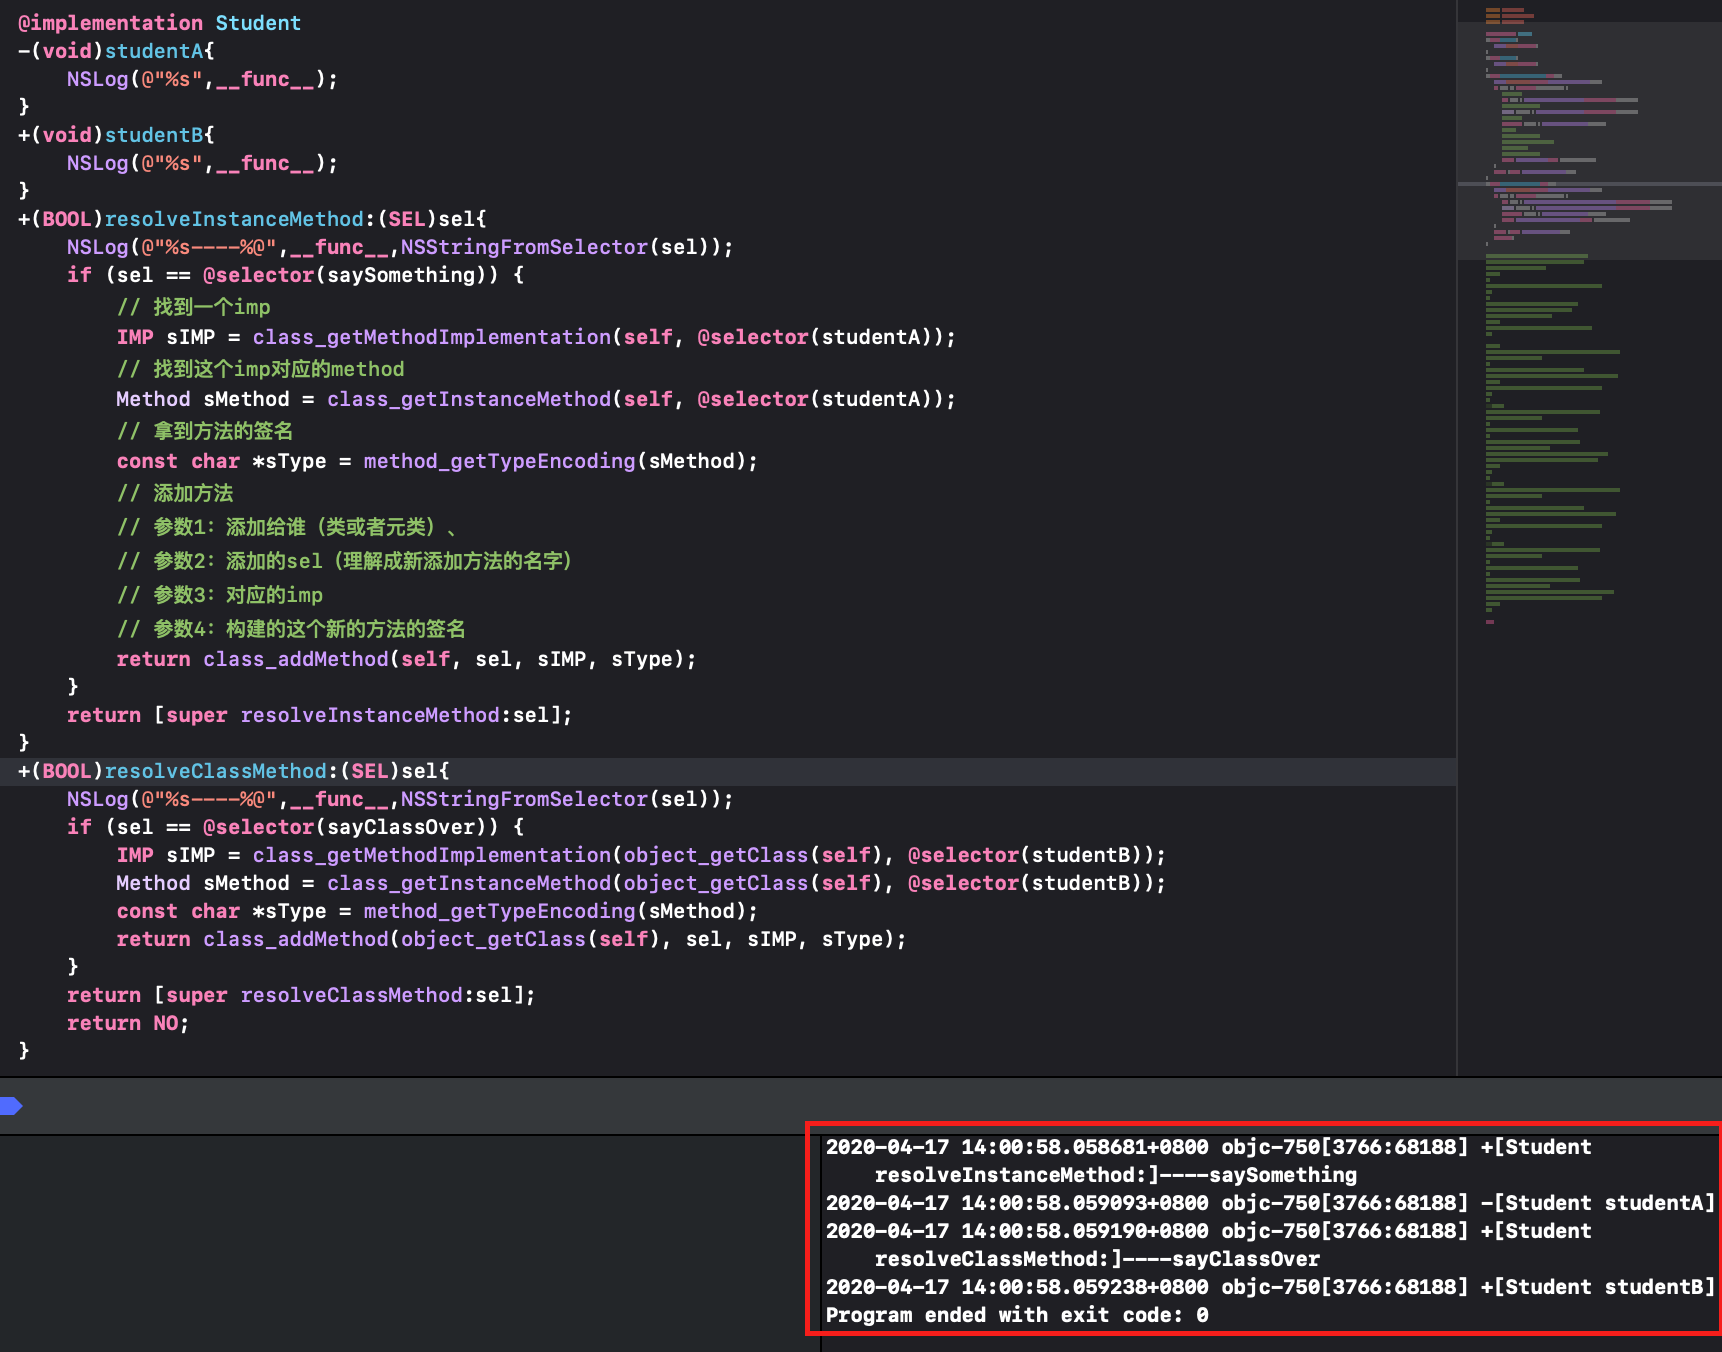Image resolution: width=1722 pixels, height=1352 pixels.
Task: Click 'Program ended with exit code: 0'
Action: [1017, 1315]
